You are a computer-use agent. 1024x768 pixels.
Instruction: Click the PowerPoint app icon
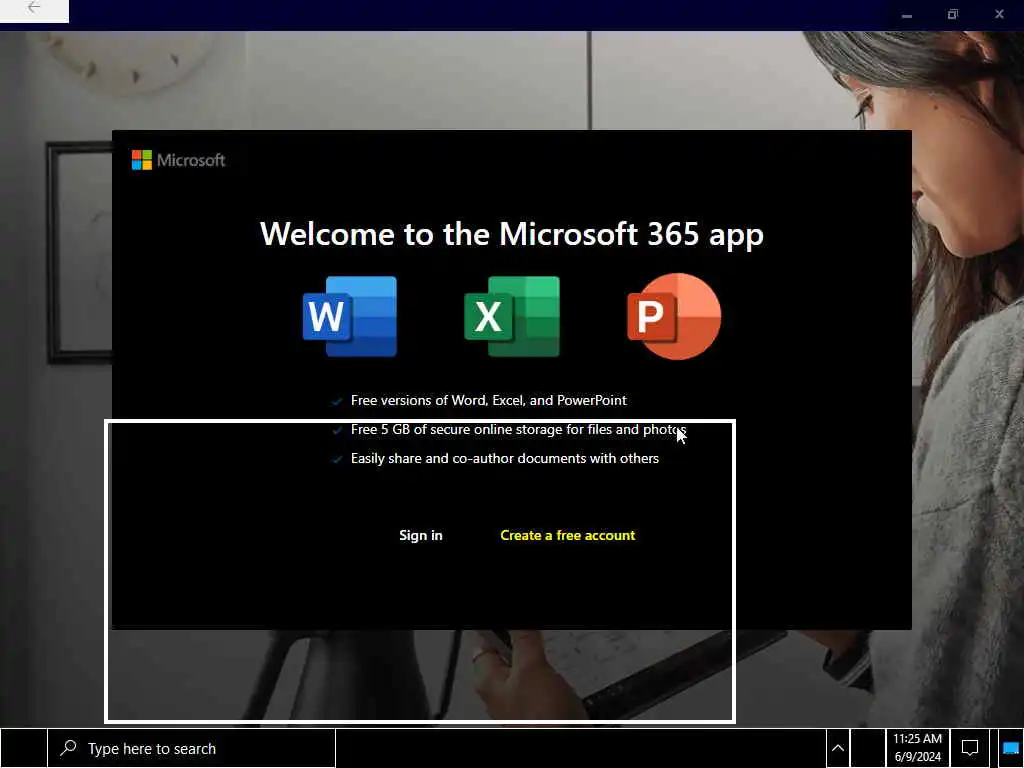click(674, 316)
